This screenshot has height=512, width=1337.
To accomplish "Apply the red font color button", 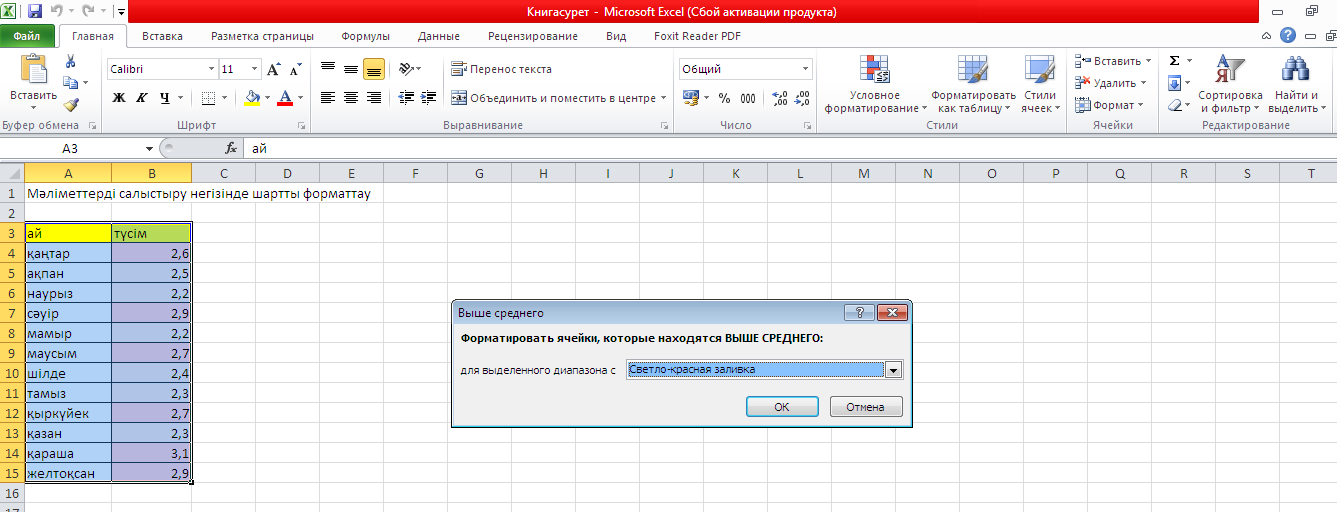I will 285,98.
